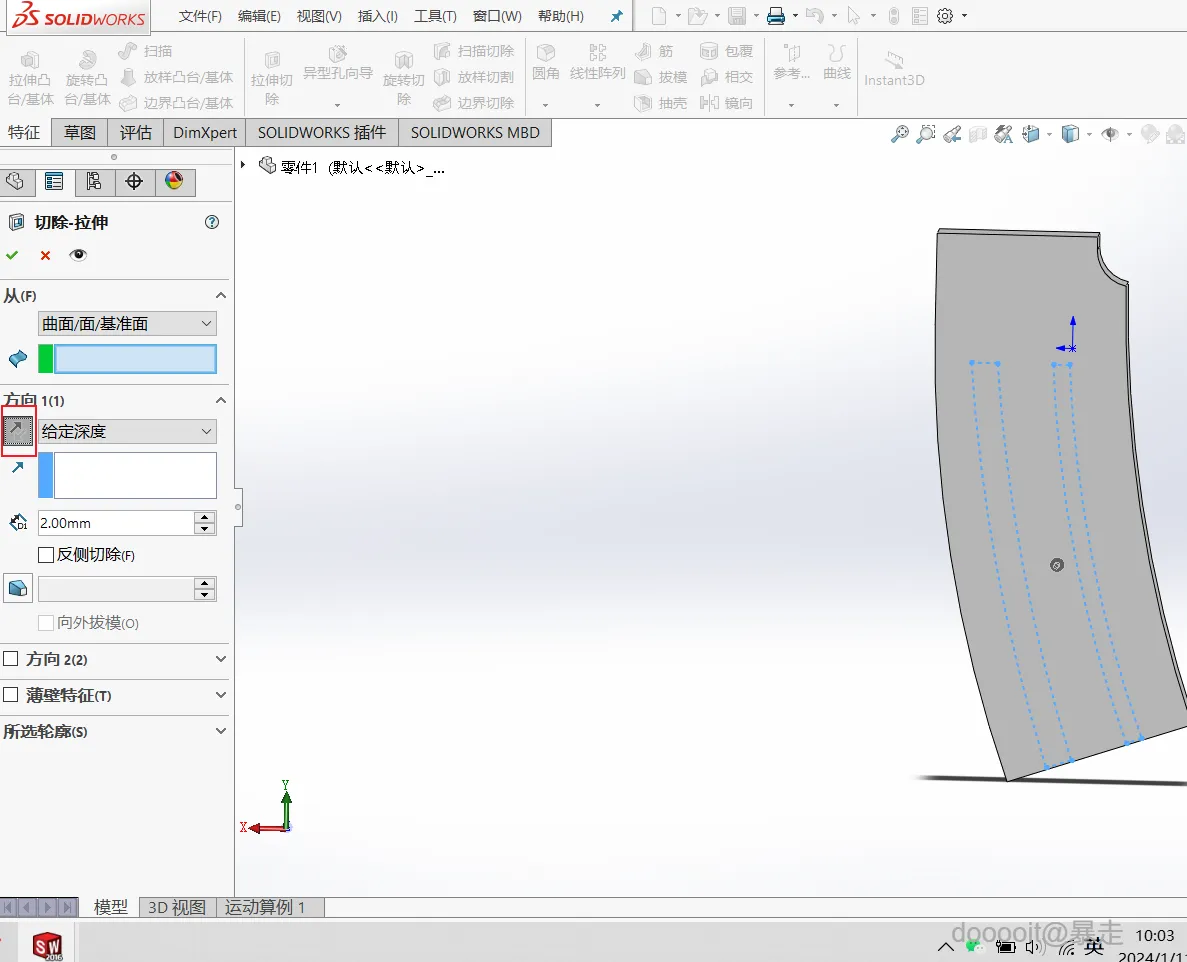Enable the 薄壁特征 checkbox
1187x962 pixels.
[11, 695]
